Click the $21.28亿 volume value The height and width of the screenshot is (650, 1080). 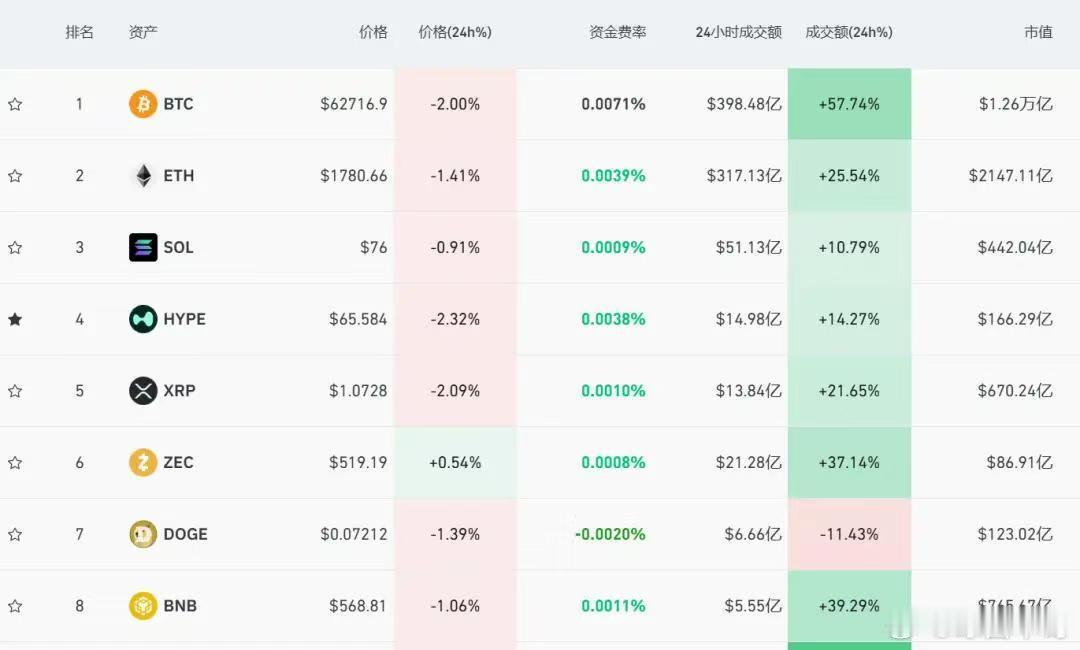tap(749, 462)
